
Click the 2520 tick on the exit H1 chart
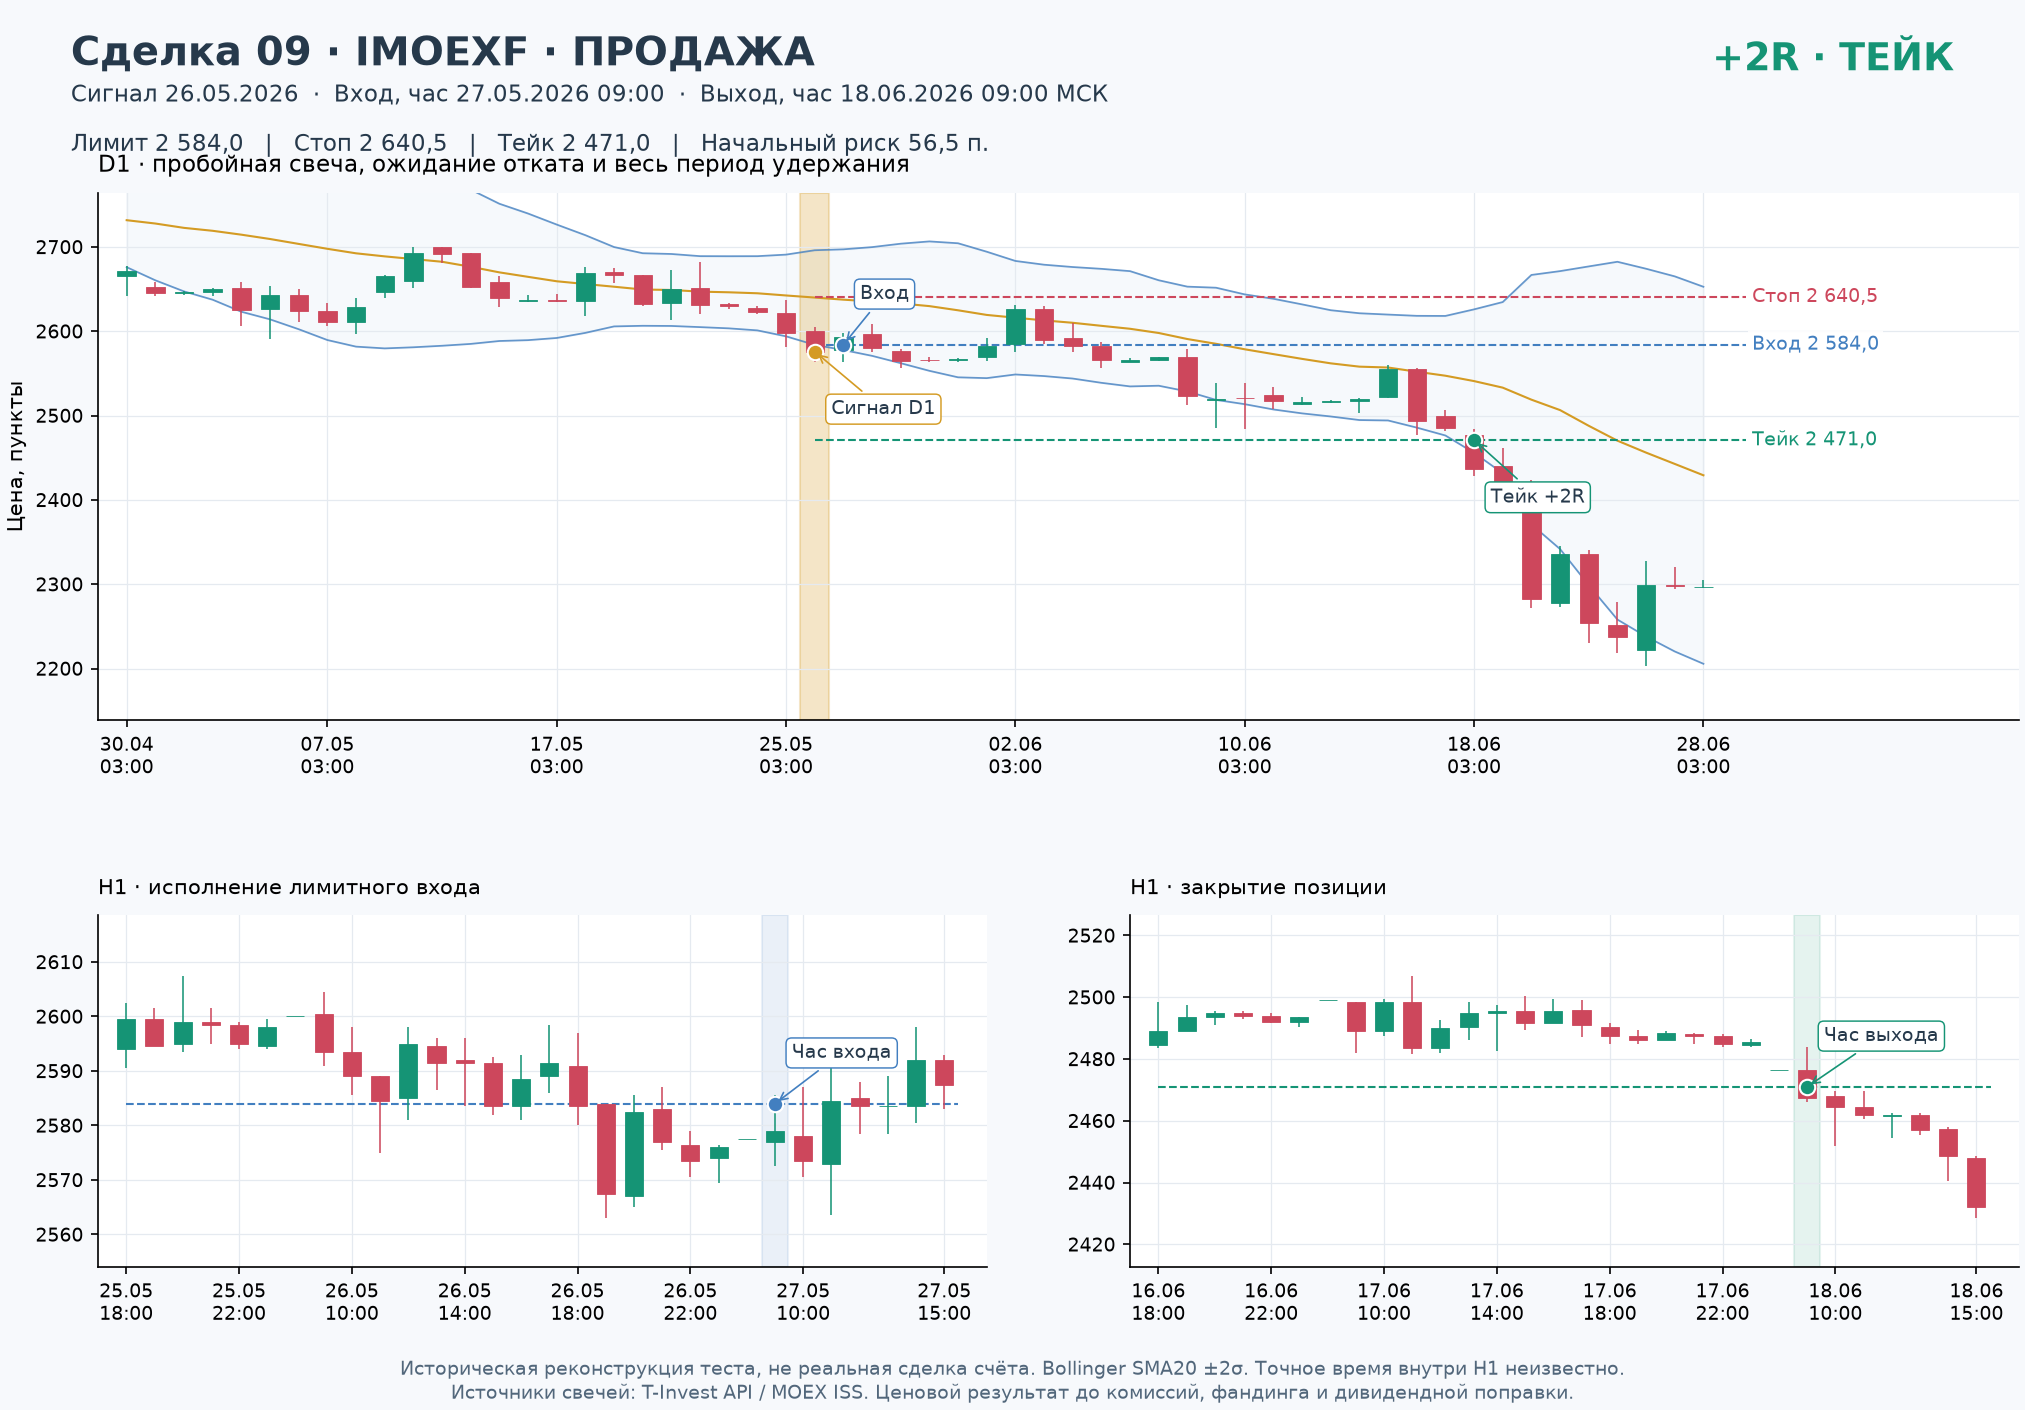pyautogui.click(x=1092, y=936)
